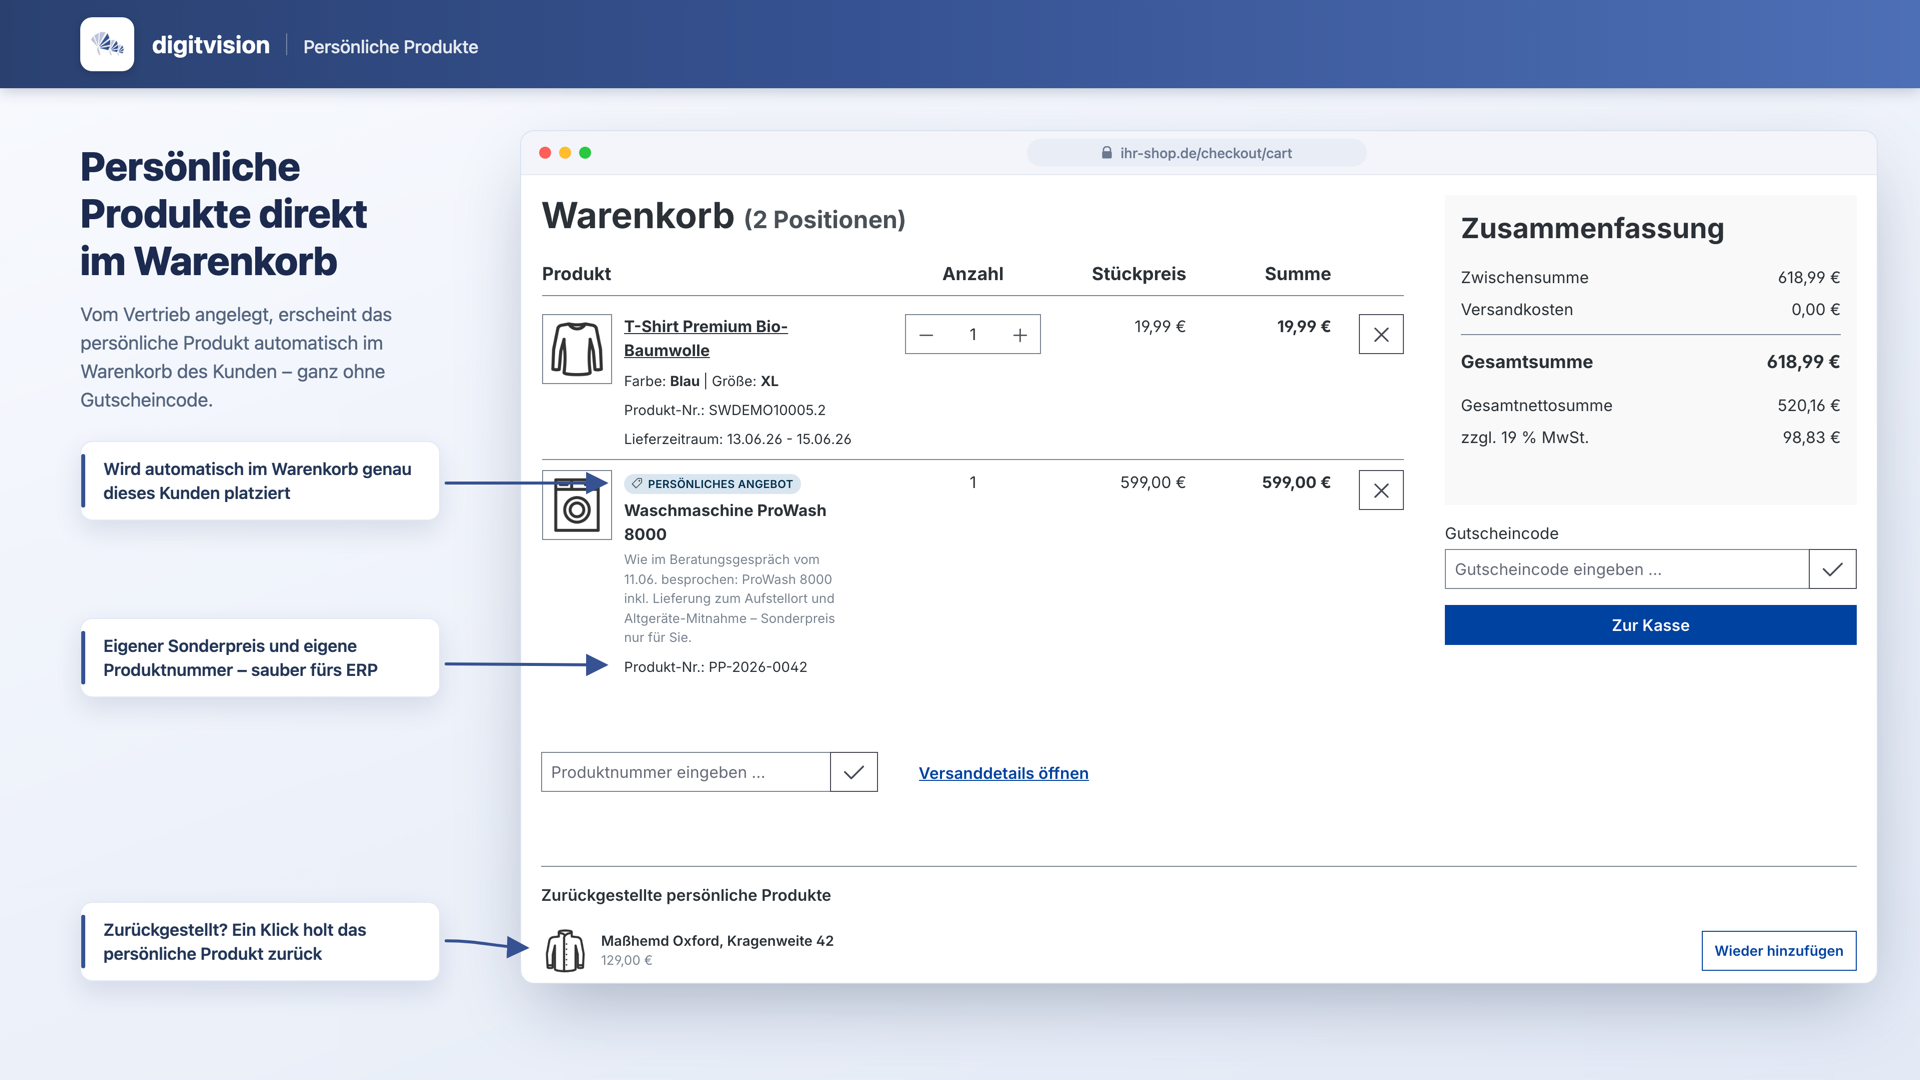This screenshot has height=1080, width=1920.
Task: Remove T-Shirt Premium Bio-Baumwolle from cart
Action: coord(1381,335)
